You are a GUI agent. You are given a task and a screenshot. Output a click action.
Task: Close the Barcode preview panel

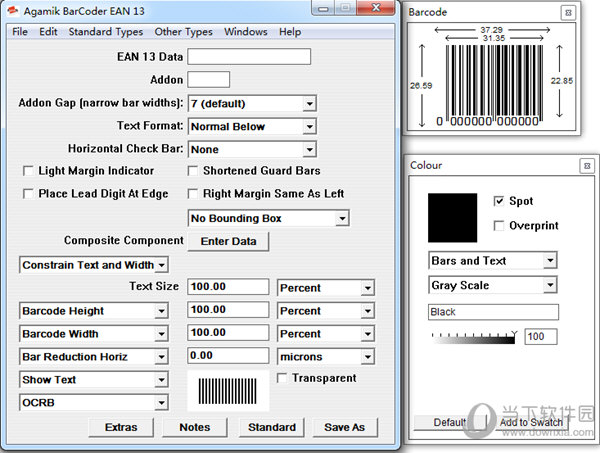tap(567, 12)
